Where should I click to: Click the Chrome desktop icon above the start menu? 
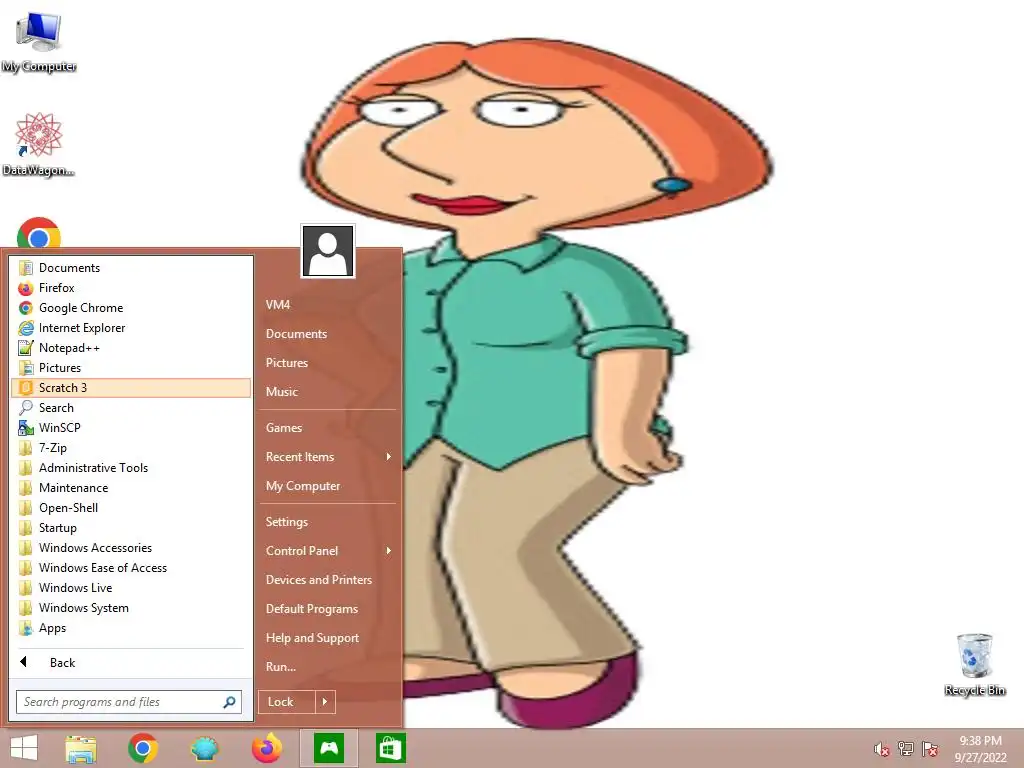(x=39, y=233)
